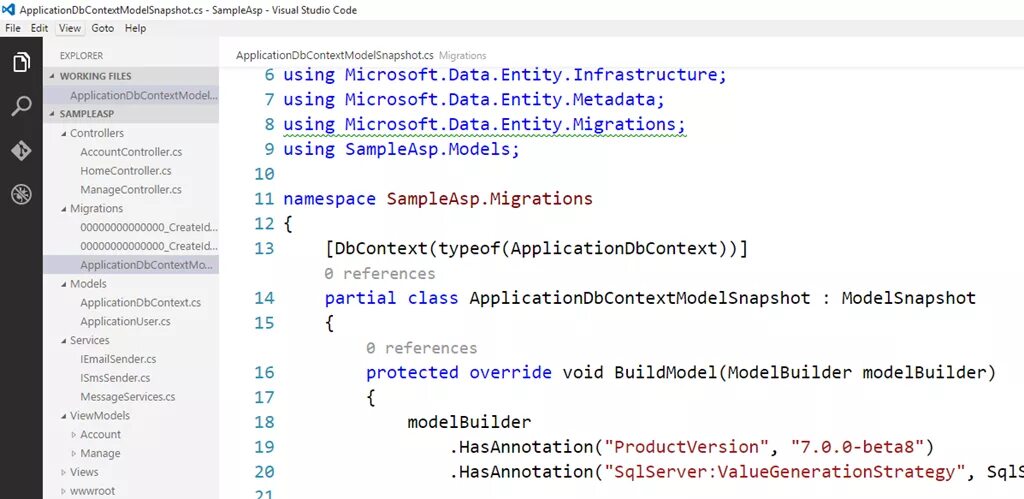Click the Visual Studio Code logo icon
Image resolution: width=1024 pixels, height=499 pixels.
pyautogui.click(x=9, y=10)
